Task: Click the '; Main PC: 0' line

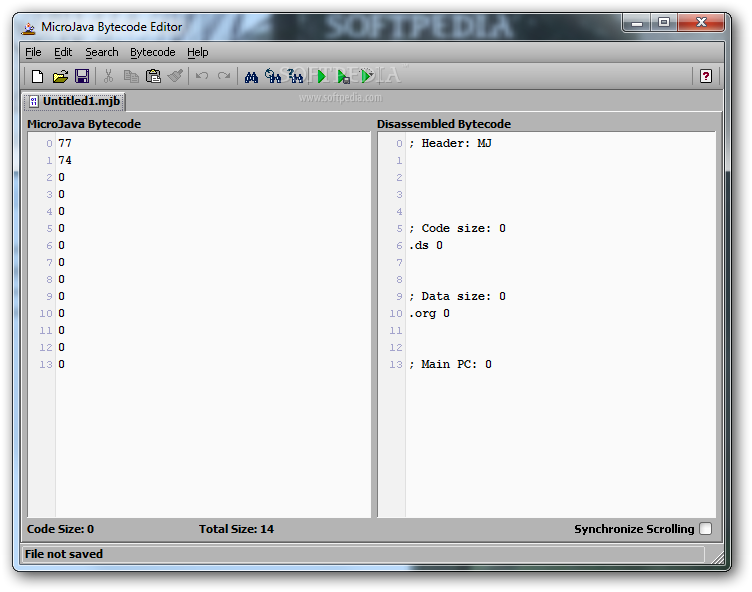Action: click(450, 364)
